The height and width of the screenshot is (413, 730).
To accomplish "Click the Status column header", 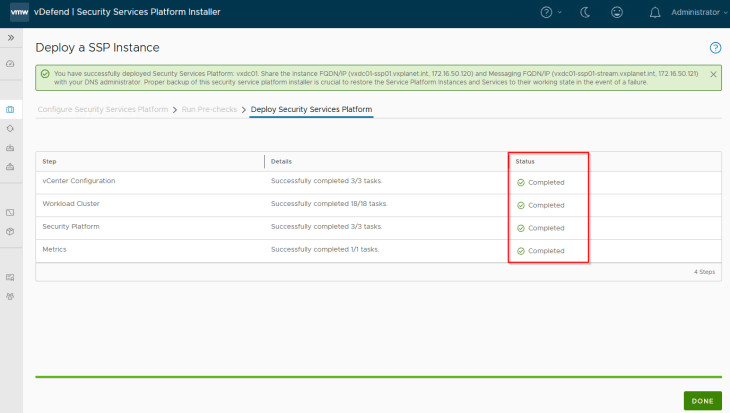I will point(525,161).
